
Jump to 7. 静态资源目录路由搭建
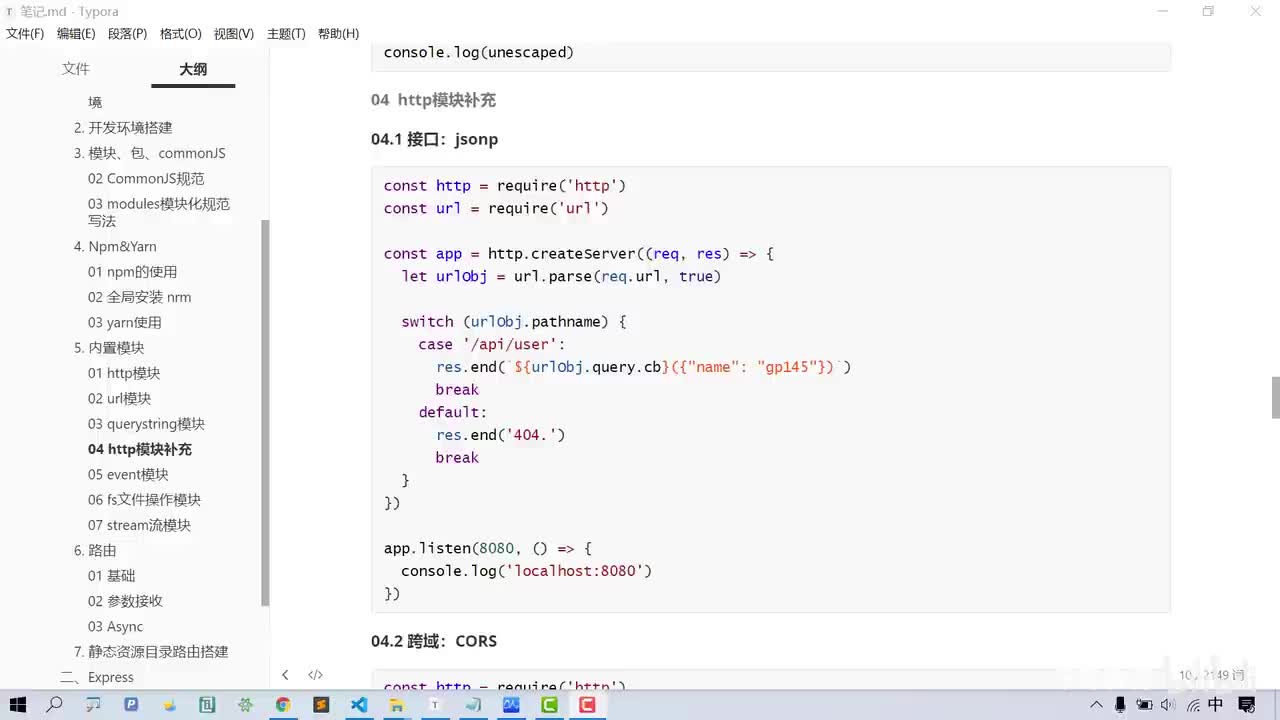tap(151, 652)
